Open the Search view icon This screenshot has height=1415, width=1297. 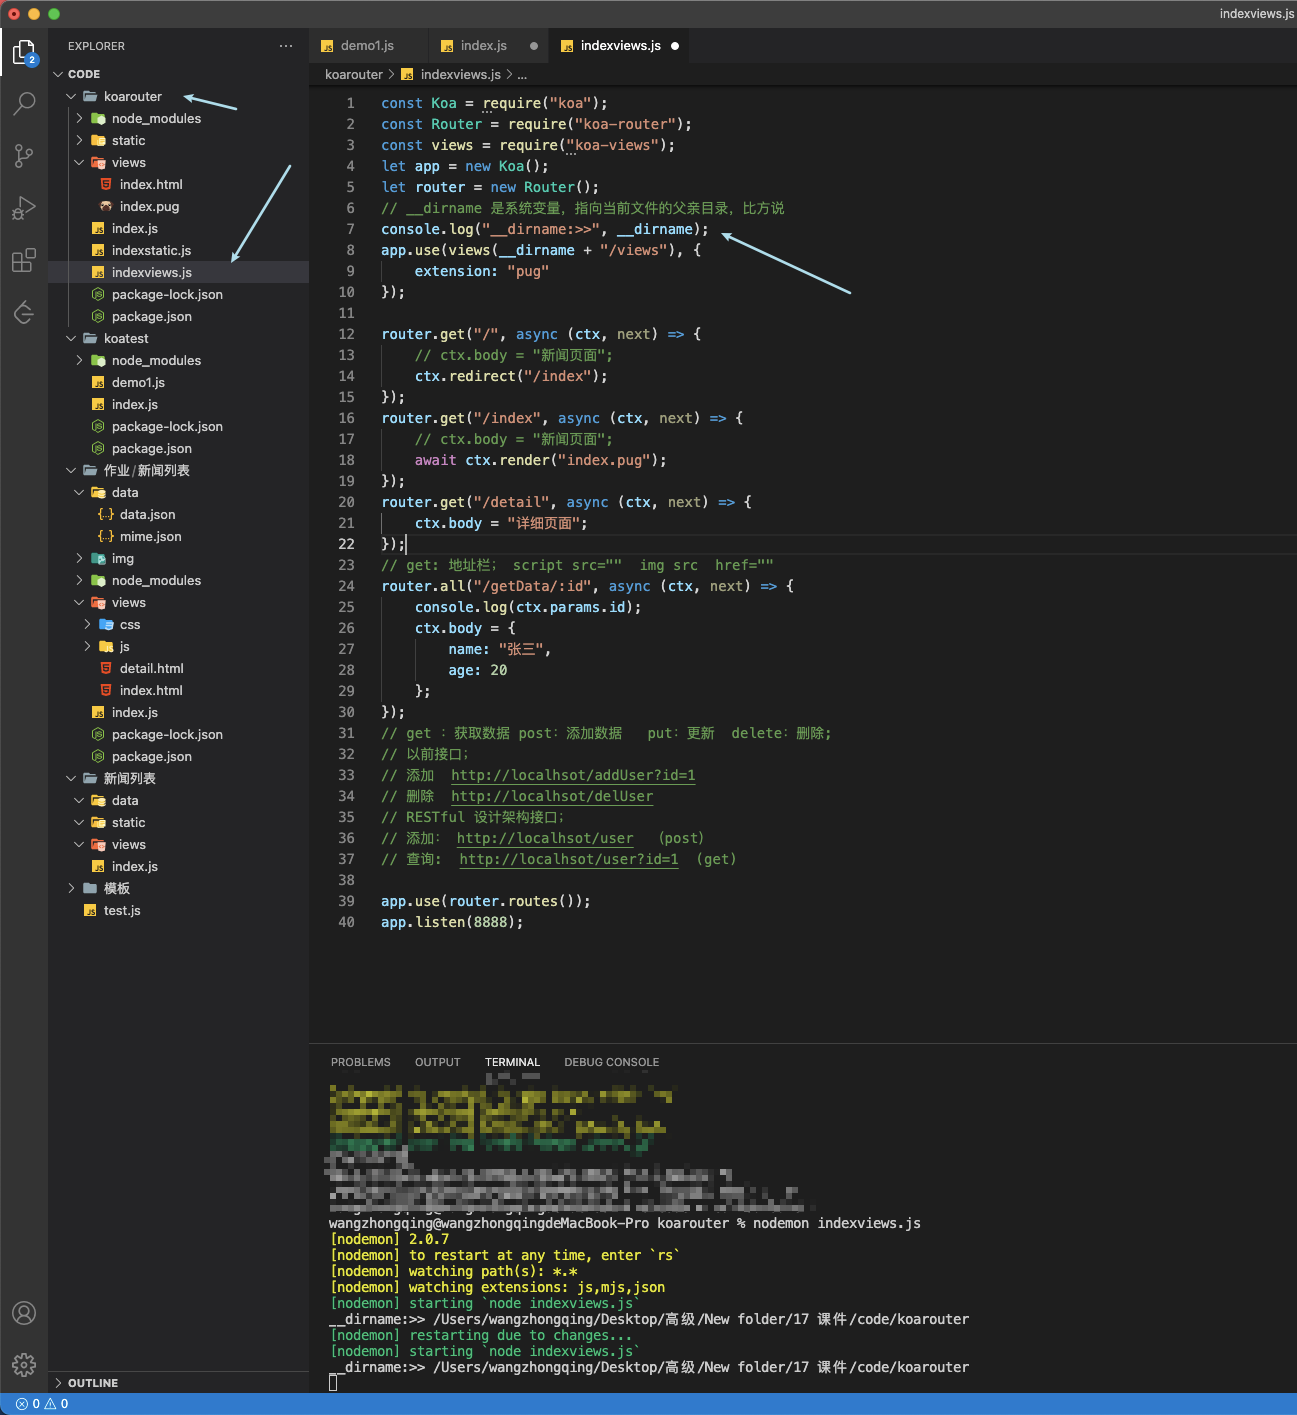click(x=24, y=103)
